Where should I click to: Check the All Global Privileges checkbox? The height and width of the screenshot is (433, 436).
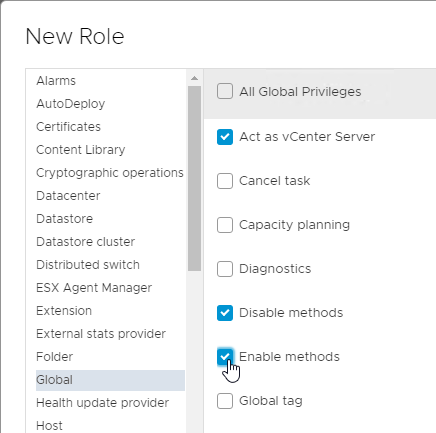225,91
